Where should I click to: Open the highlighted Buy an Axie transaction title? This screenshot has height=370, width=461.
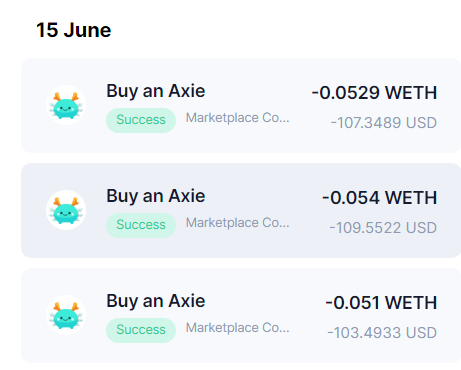[x=156, y=196]
